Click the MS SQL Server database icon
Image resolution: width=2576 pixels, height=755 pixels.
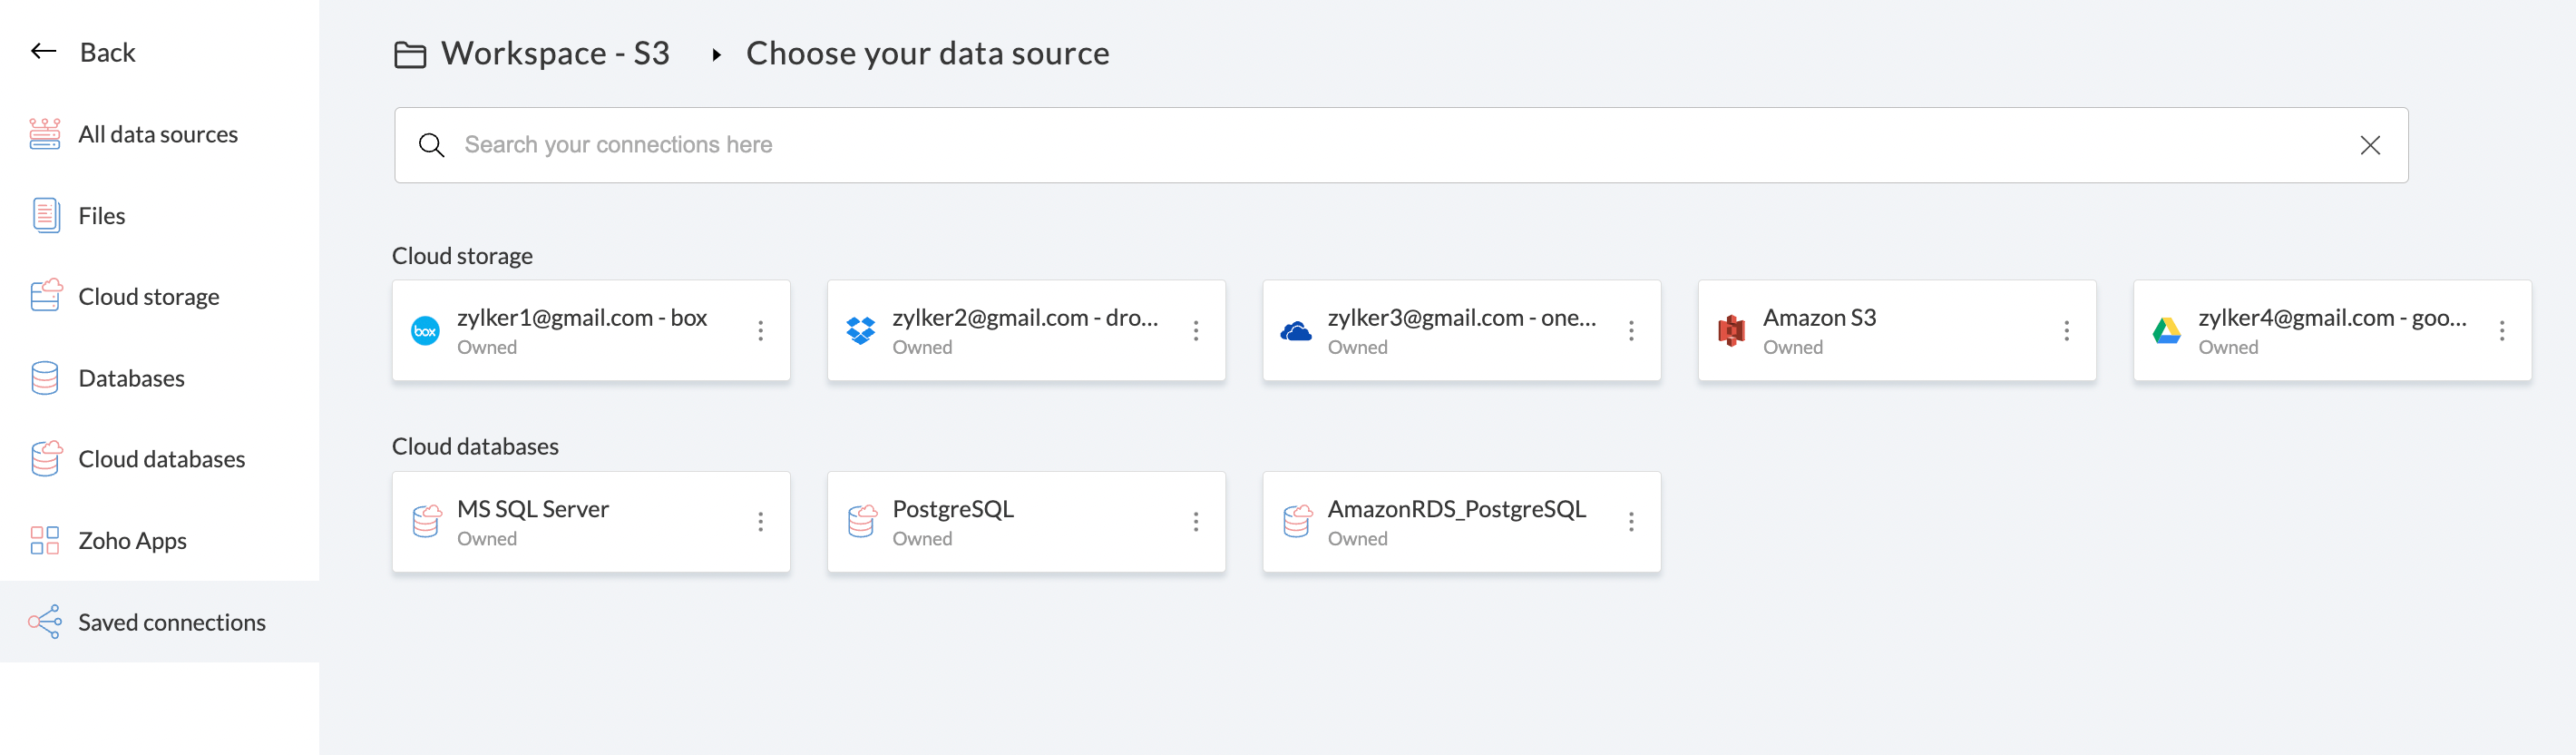tap(426, 522)
